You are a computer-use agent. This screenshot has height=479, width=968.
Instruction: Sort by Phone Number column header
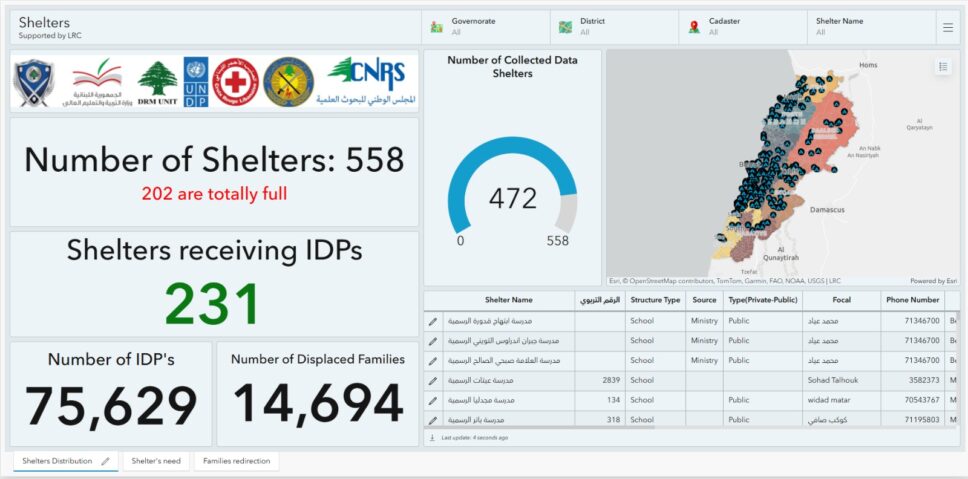coord(912,300)
